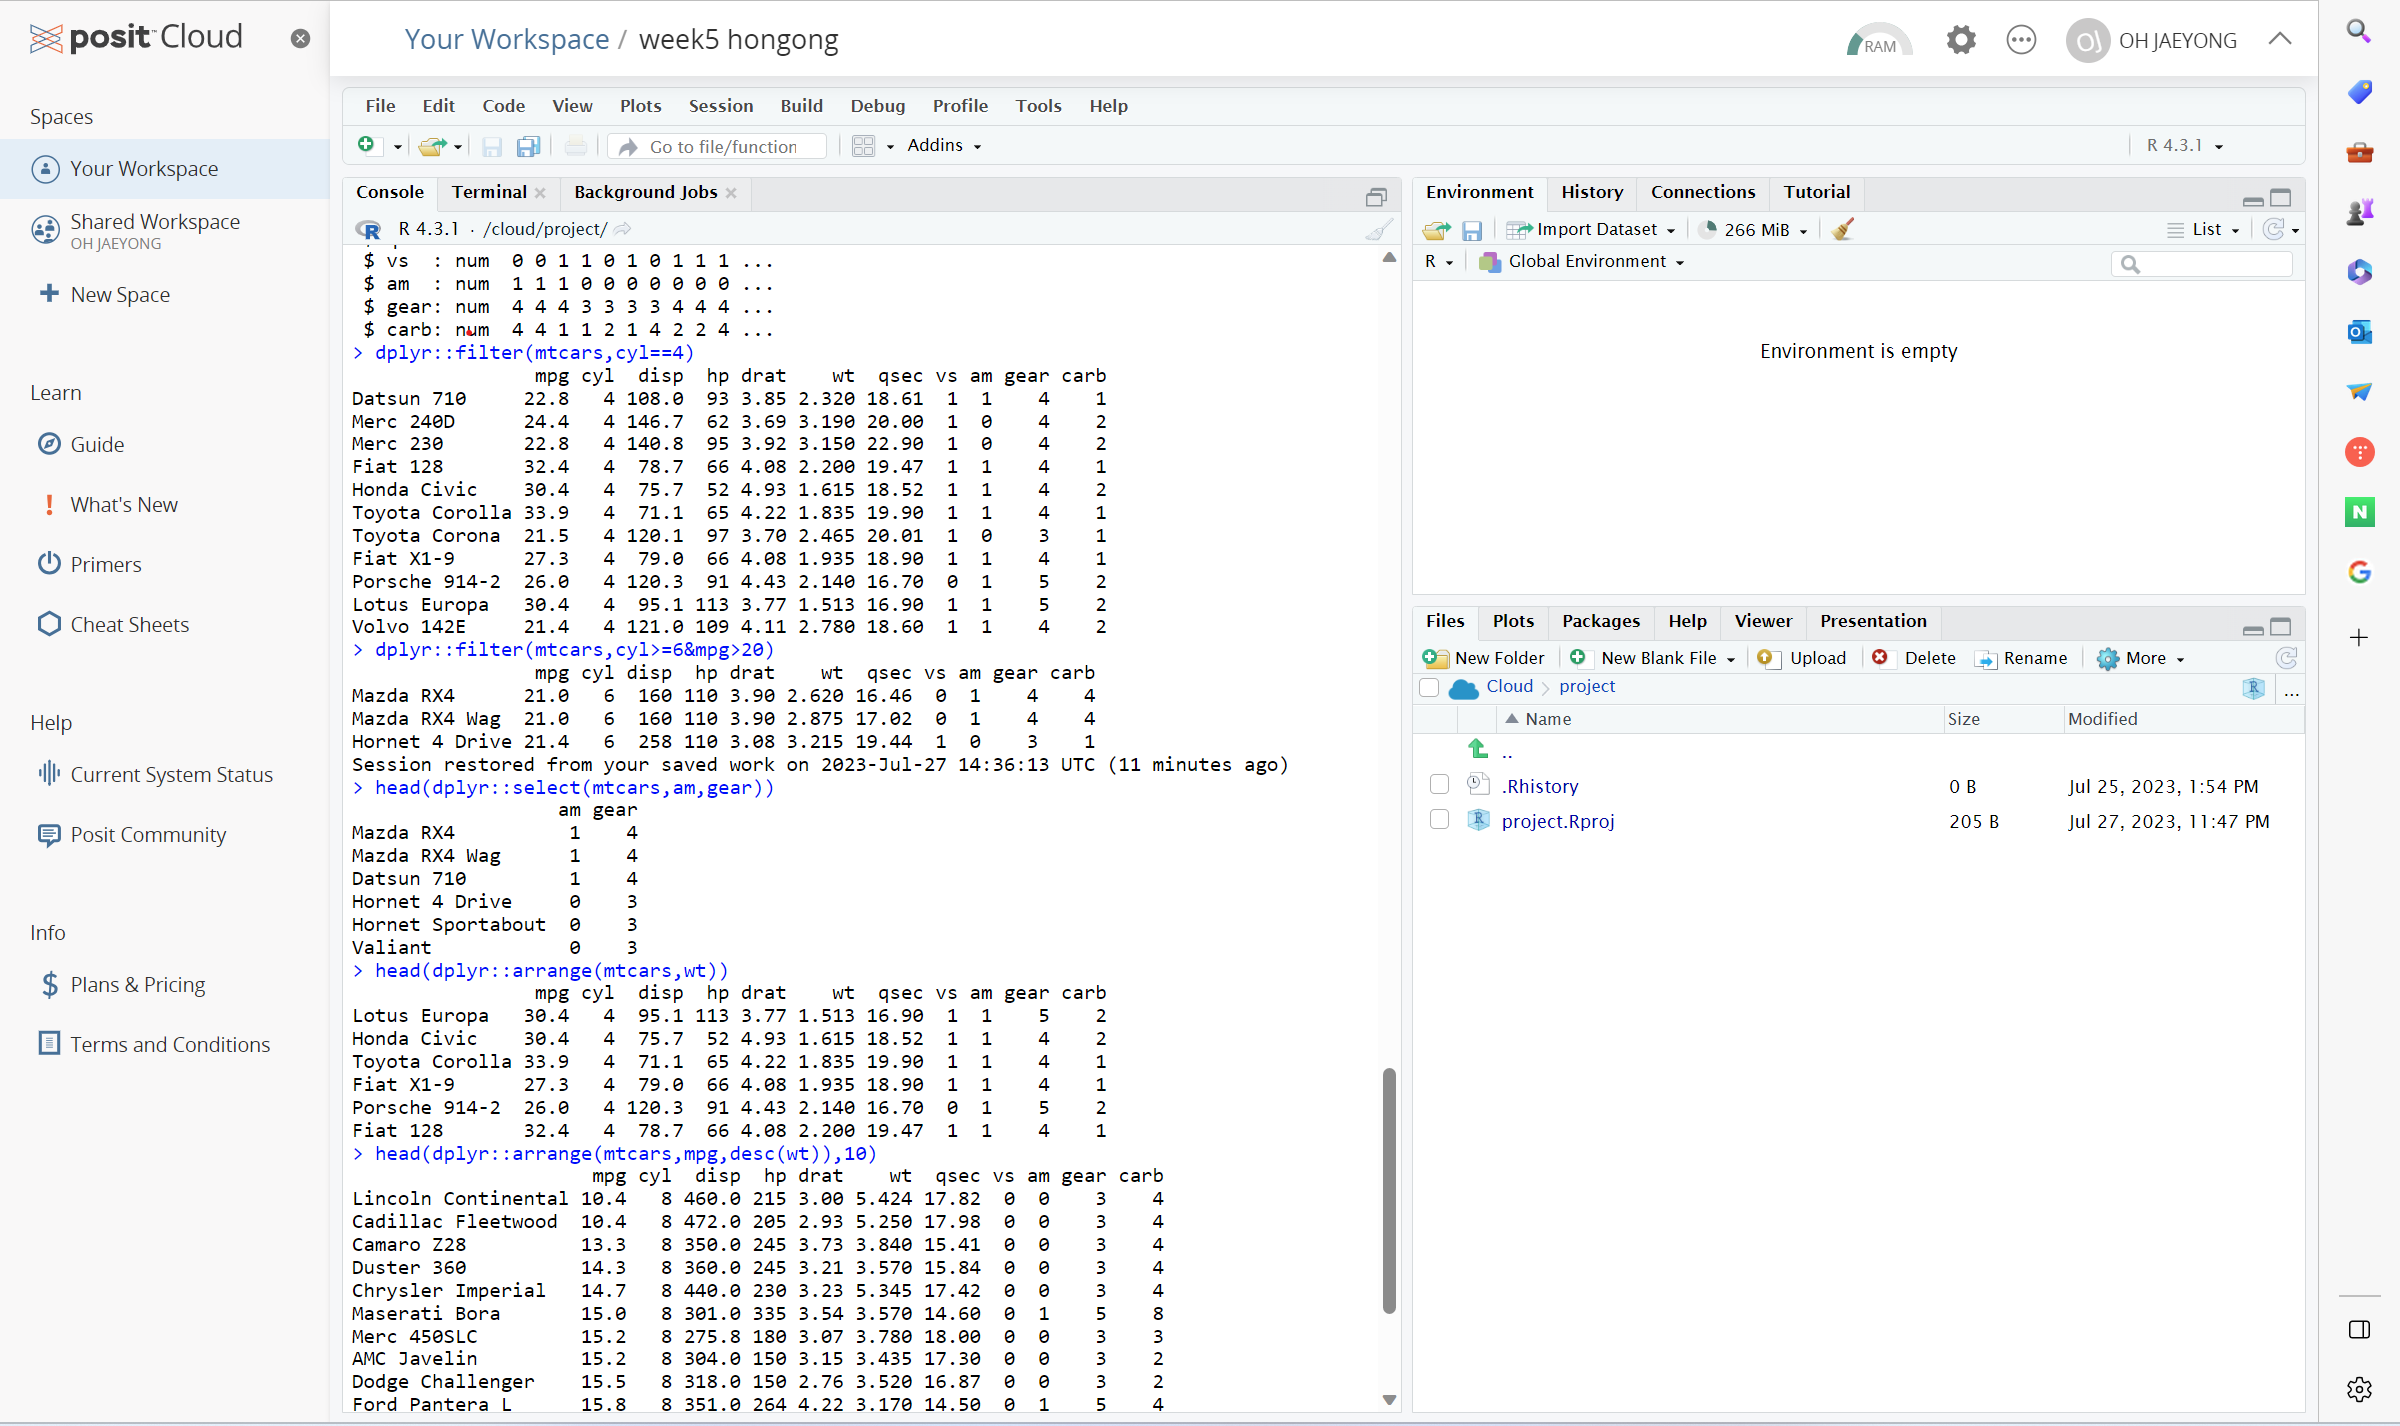This screenshot has width=2400, height=1426.
Task: Open the project.Rproj file link
Action: pyautogui.click(x=1557, y=821)
